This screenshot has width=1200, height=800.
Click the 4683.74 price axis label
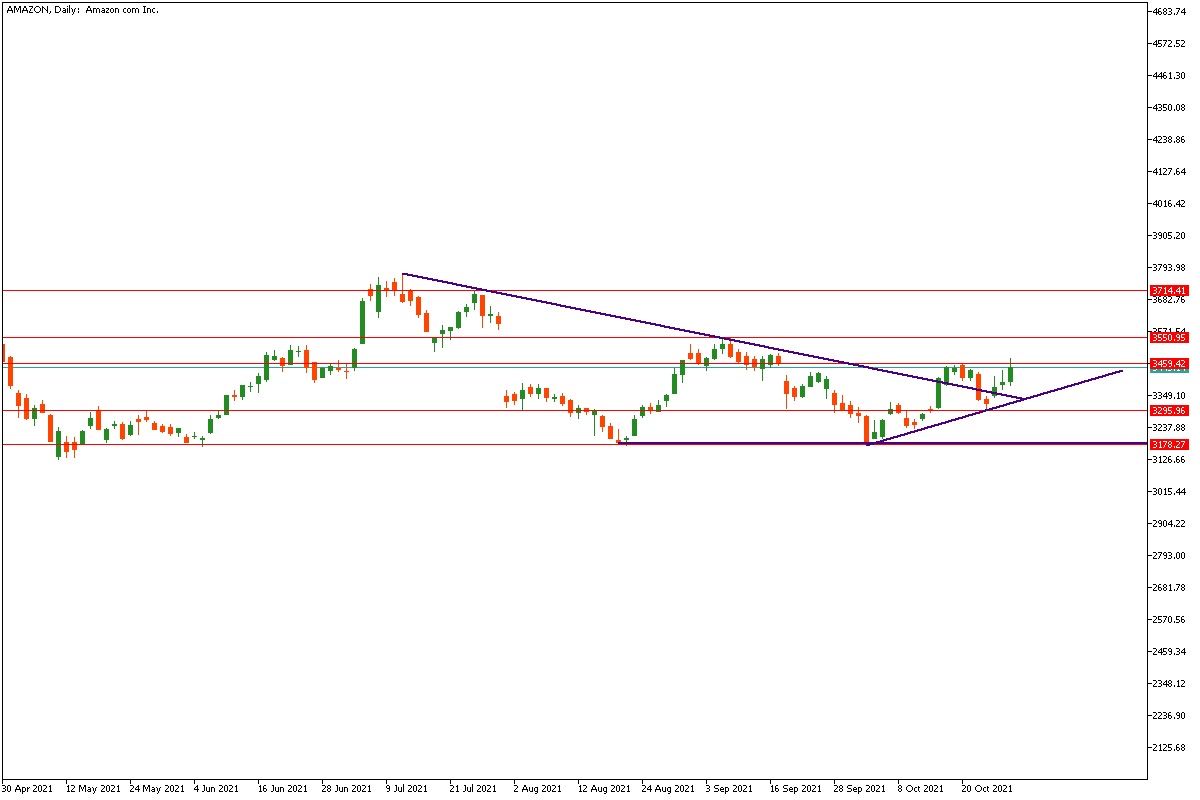(x=1169, y=12)
